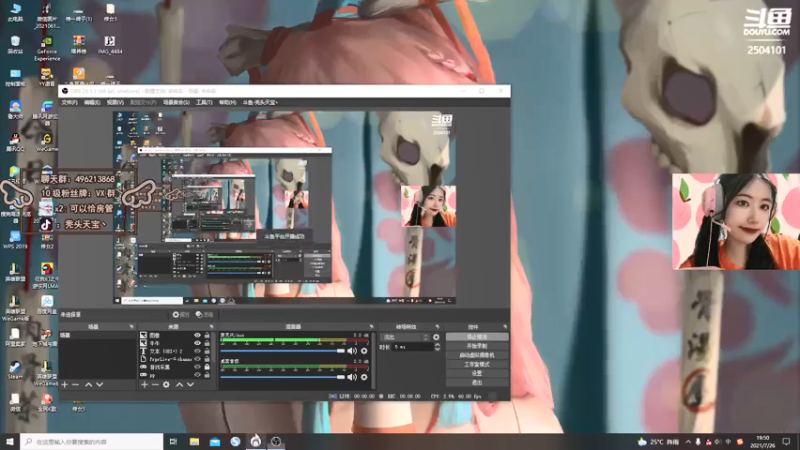Screen dimensions: 800x450
Task: Select the 场景 entry in the Scenes list
Action: [x=98, y=335]
